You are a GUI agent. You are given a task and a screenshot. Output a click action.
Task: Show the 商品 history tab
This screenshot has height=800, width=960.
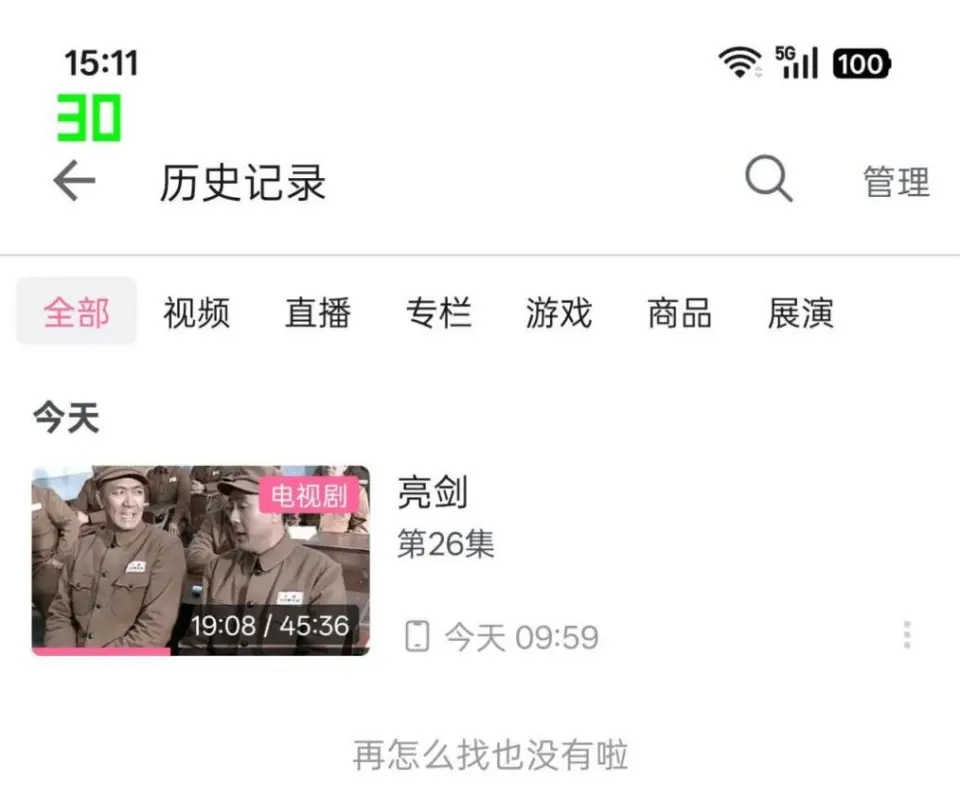680,313
